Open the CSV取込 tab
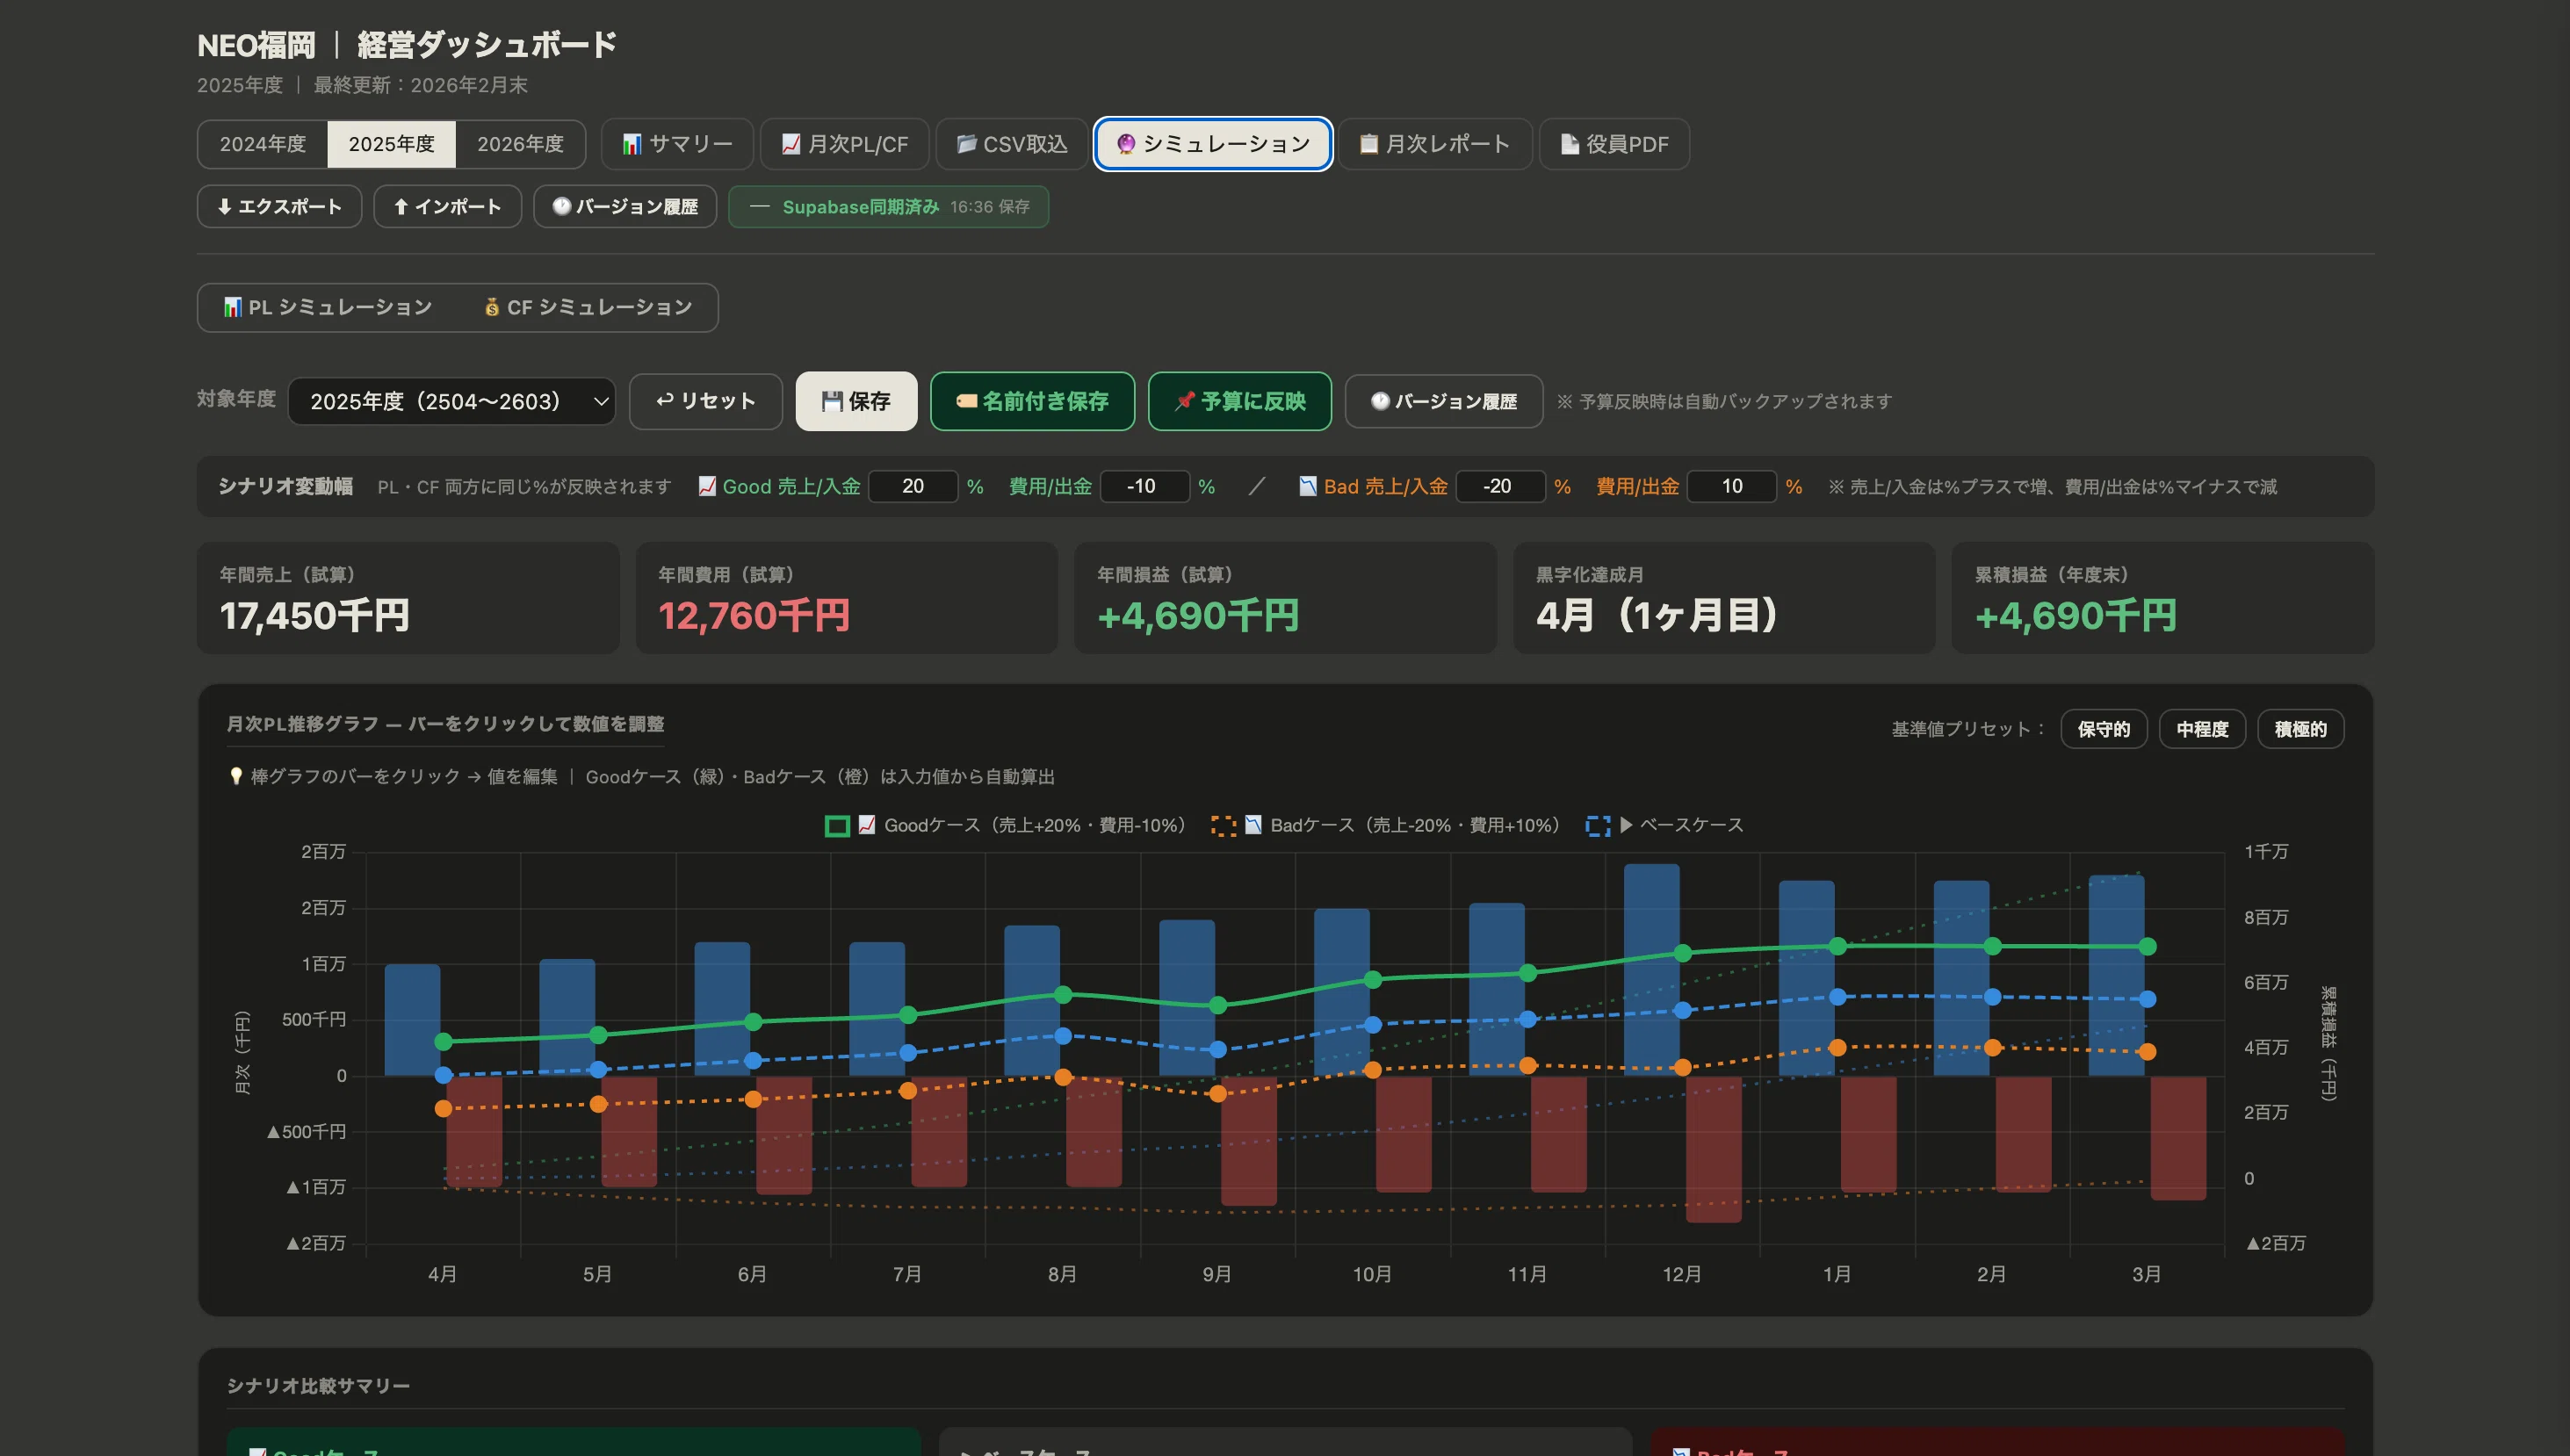 (x=1012, y=144)
